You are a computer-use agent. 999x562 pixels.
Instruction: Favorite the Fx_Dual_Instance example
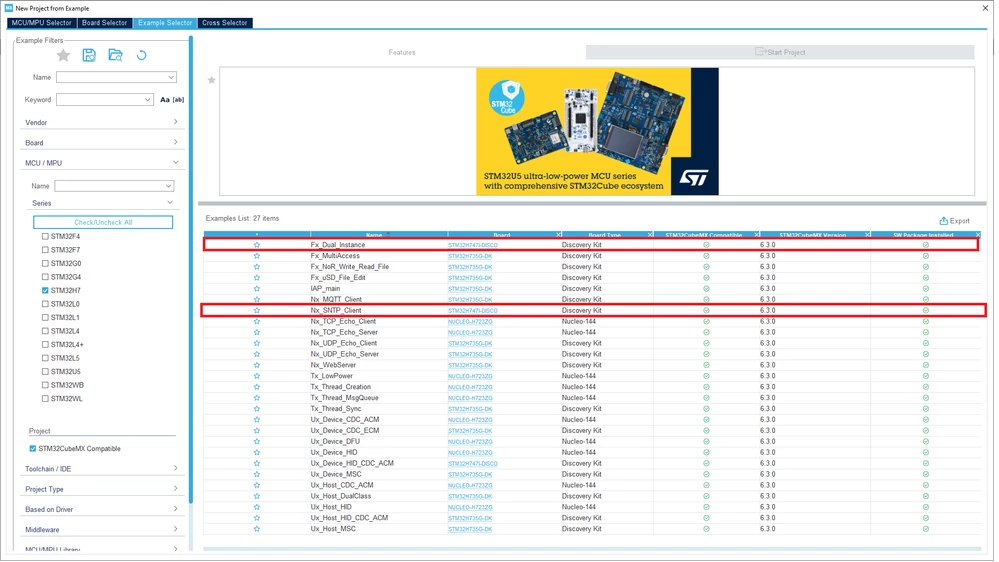point(257,245)
